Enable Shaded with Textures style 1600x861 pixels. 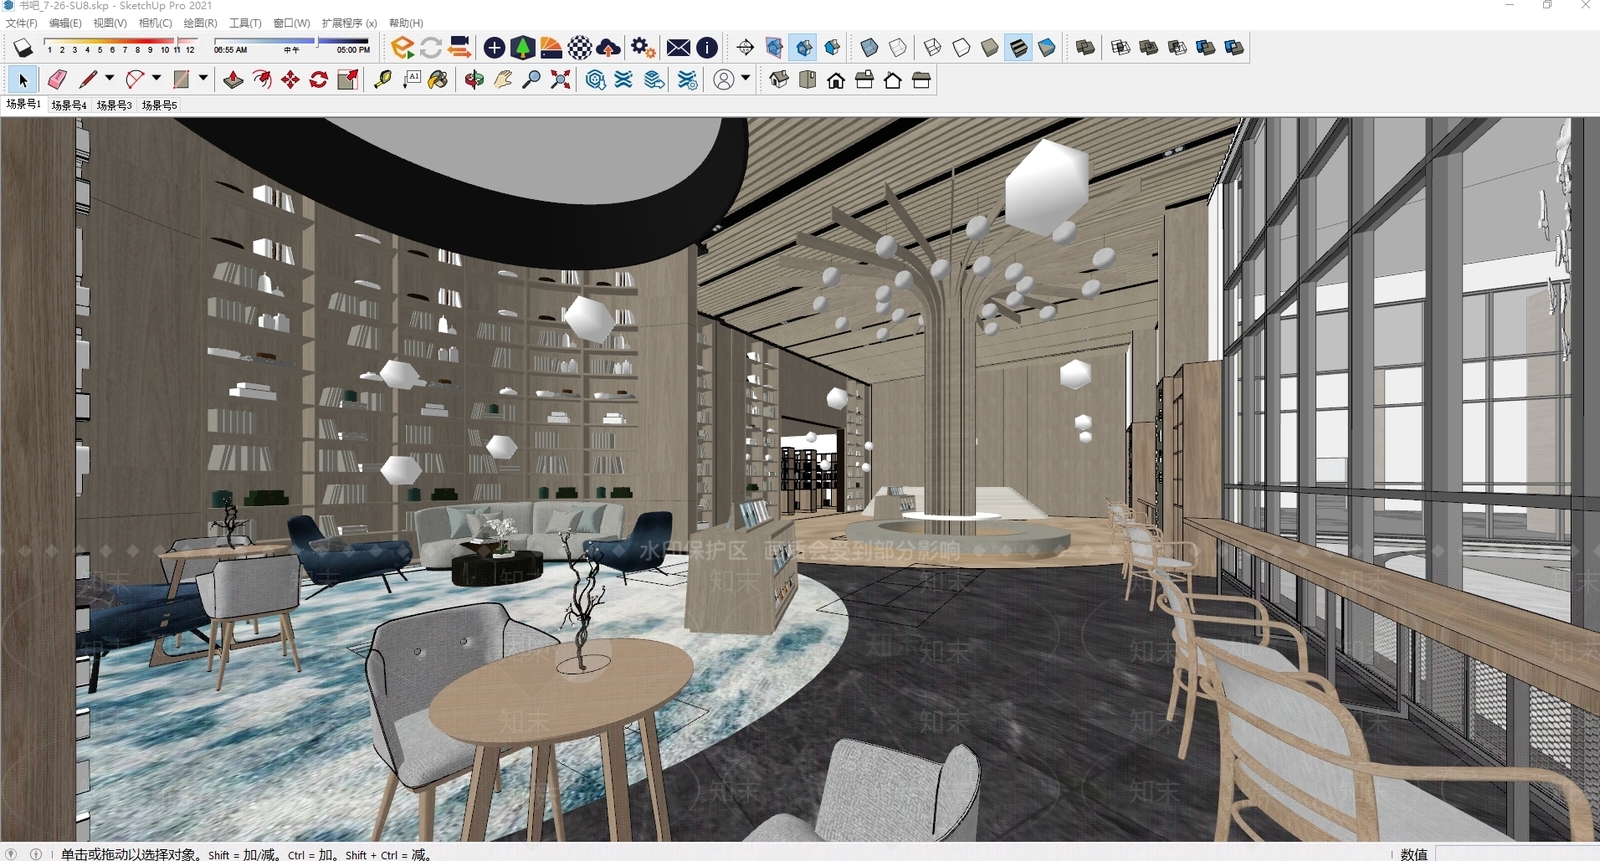(1018, 47)
